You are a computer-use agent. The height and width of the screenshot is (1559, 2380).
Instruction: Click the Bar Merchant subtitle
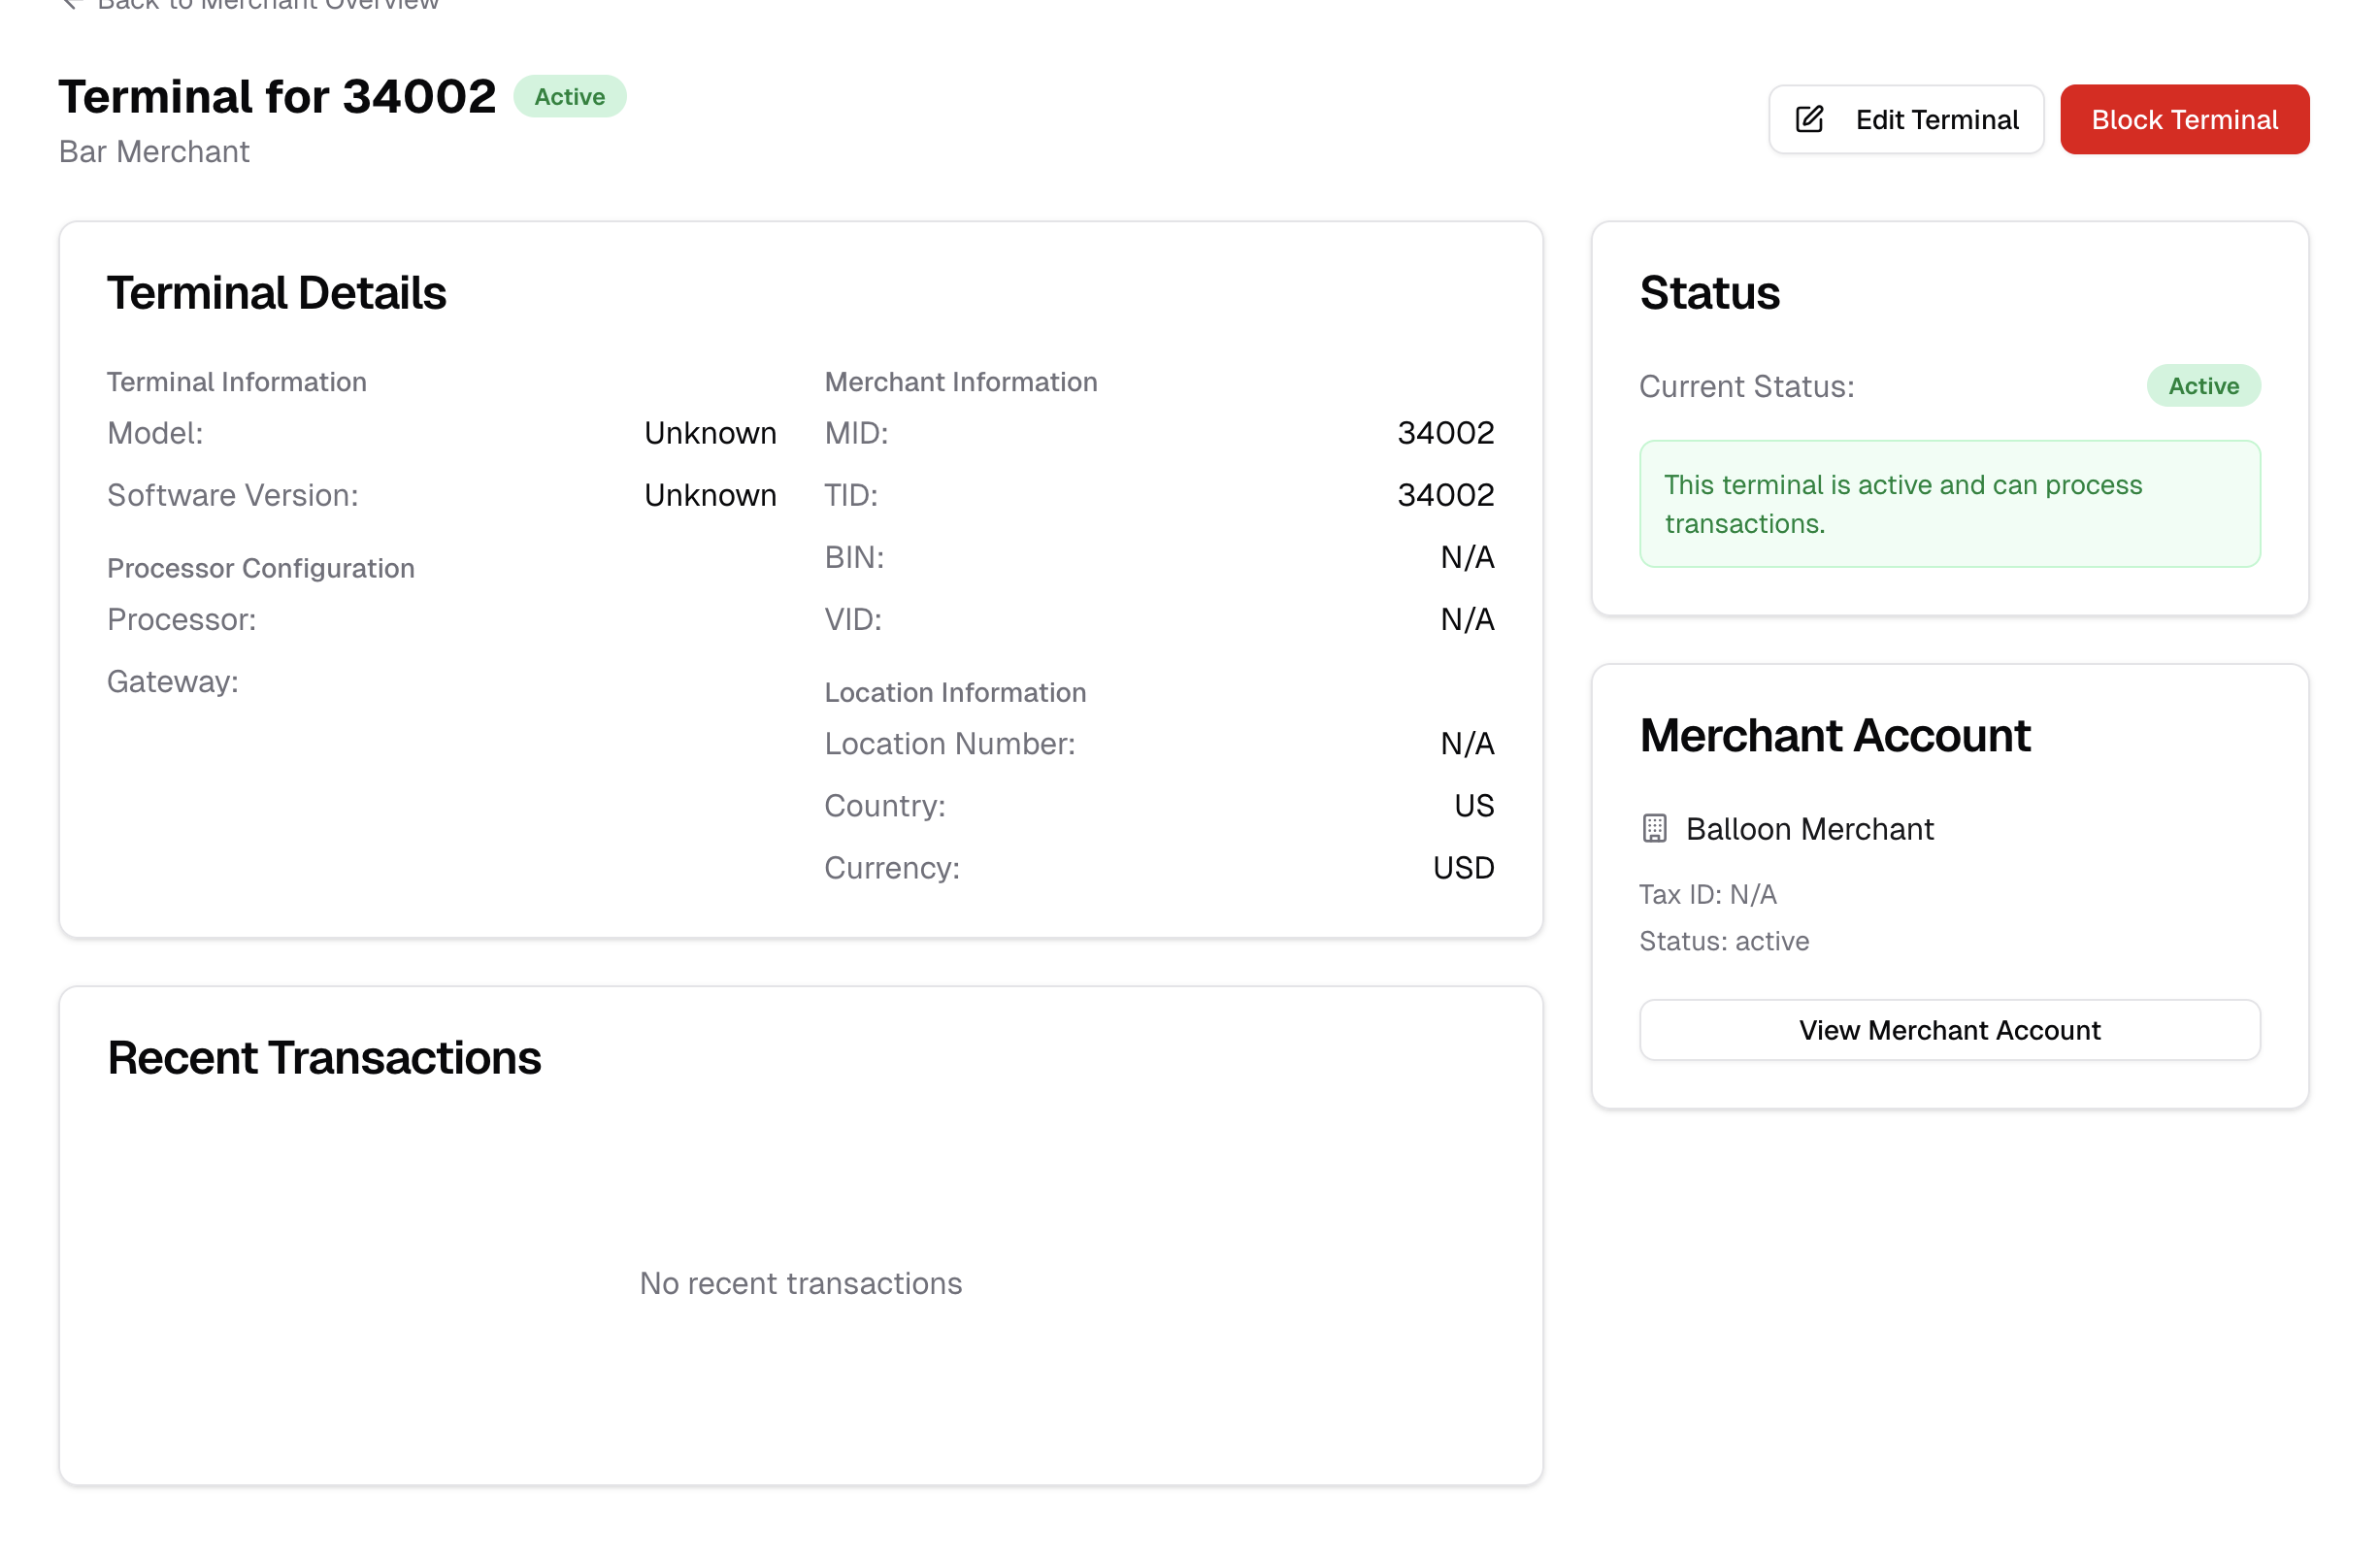point(154,152)
